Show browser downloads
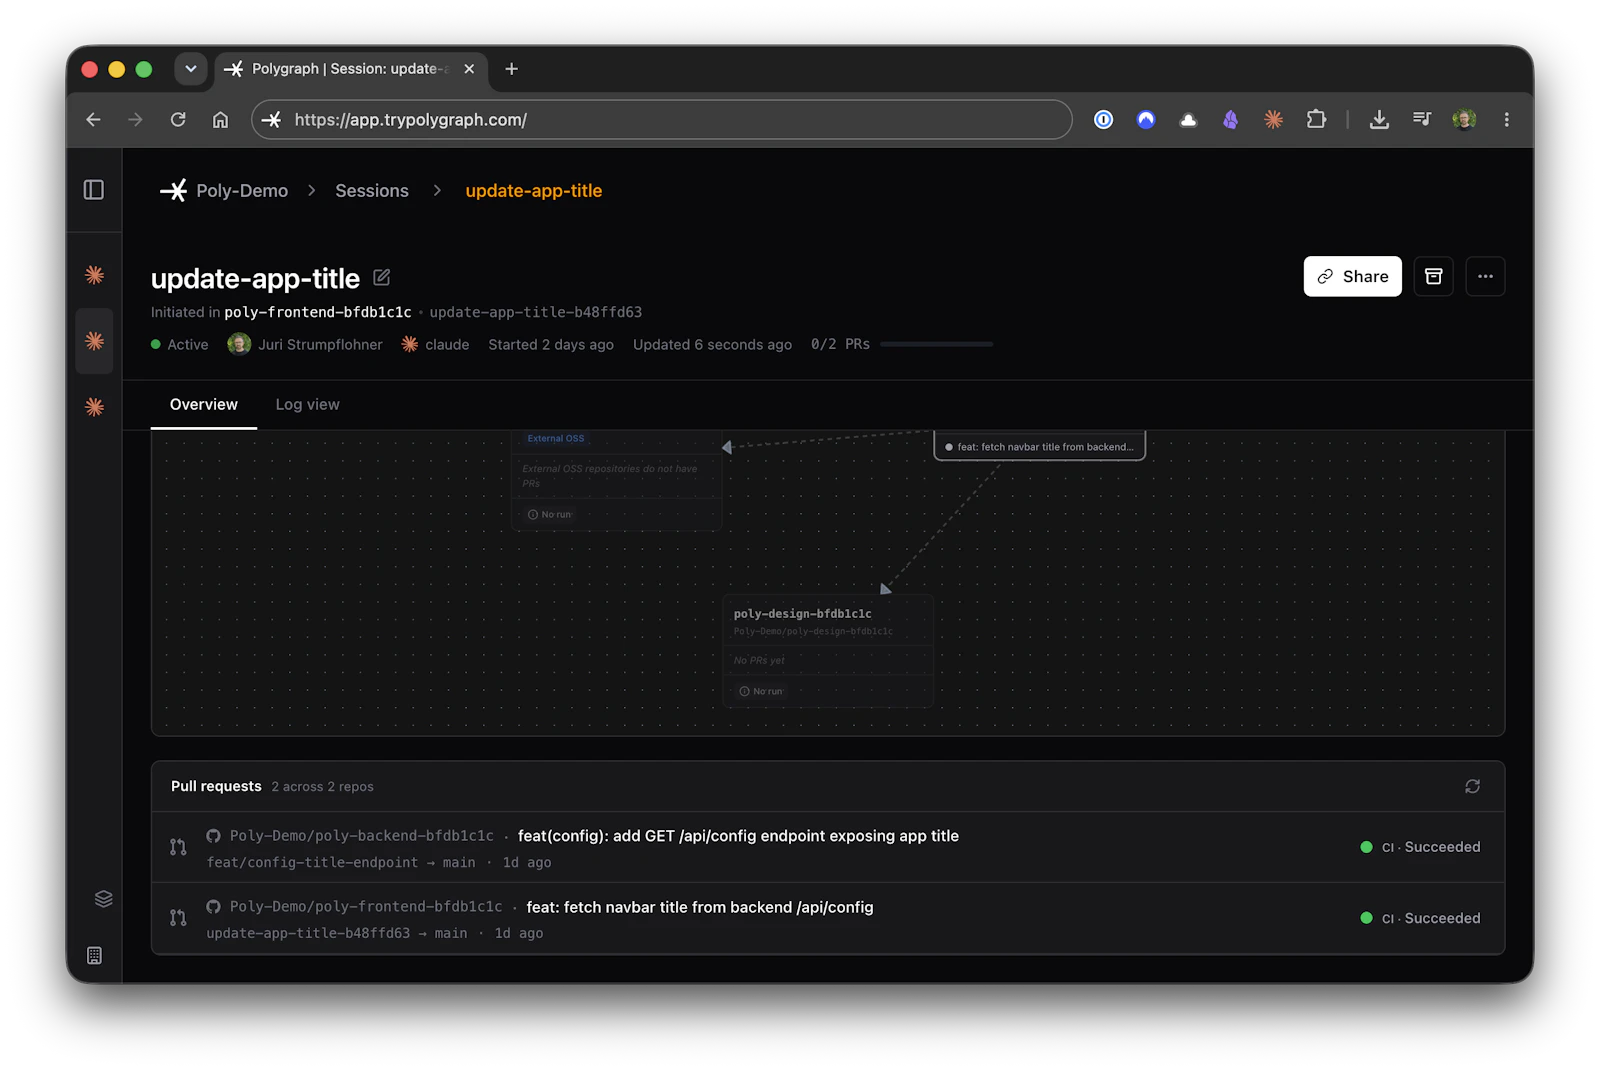1600x1071 pixels. pyautogui.click(x=1379, y=120)
